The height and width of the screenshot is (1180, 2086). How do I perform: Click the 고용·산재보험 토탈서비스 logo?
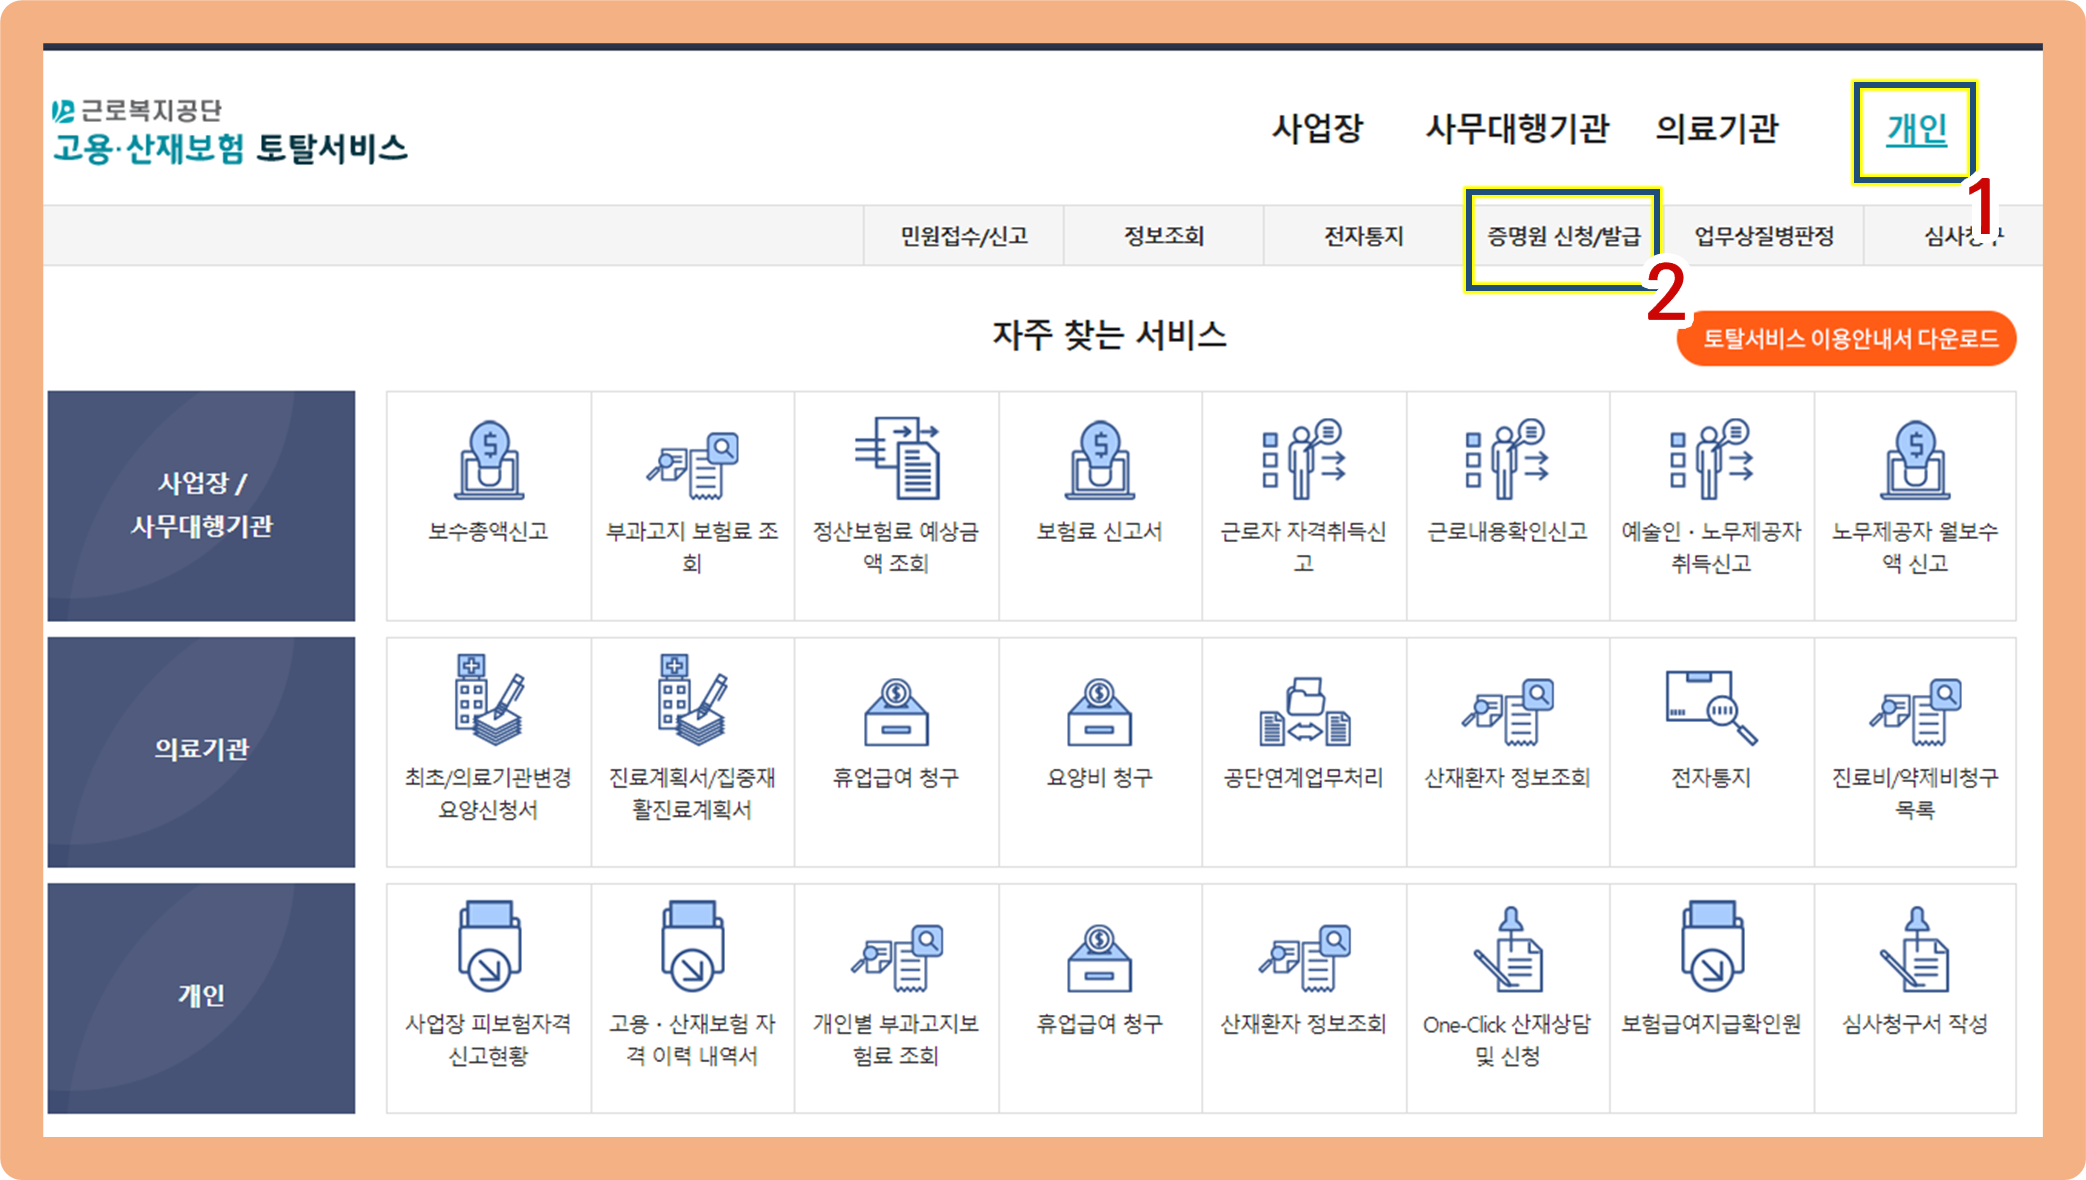point(230,148)
